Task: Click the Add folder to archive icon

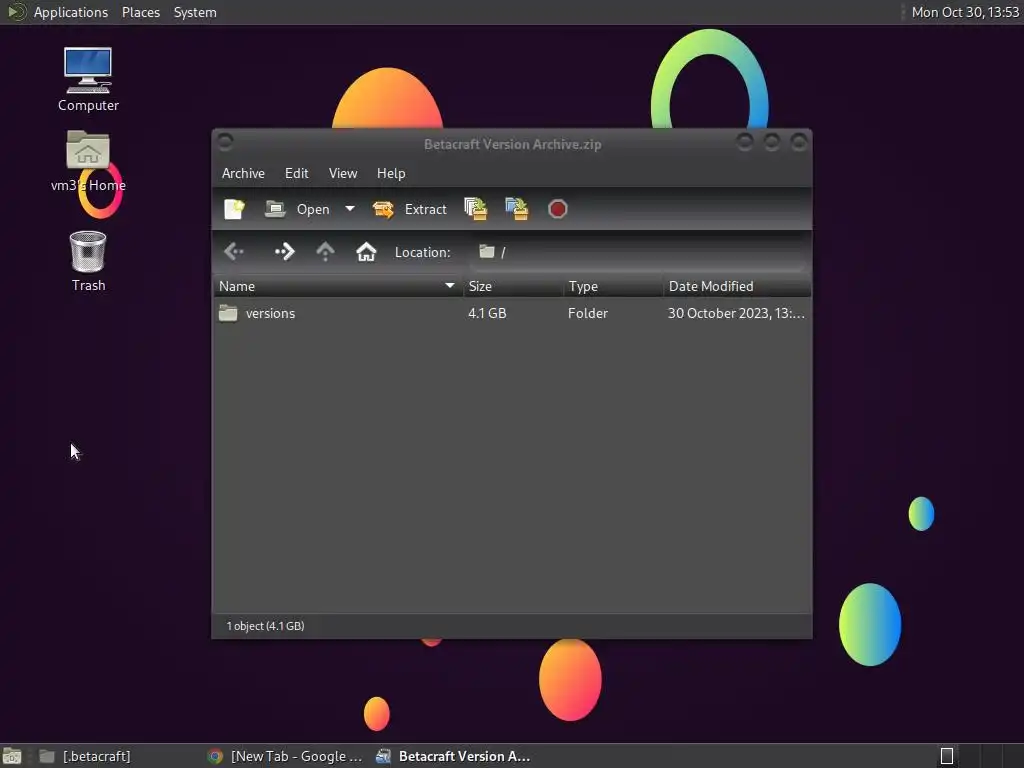Action: click(x=517, y=209)
